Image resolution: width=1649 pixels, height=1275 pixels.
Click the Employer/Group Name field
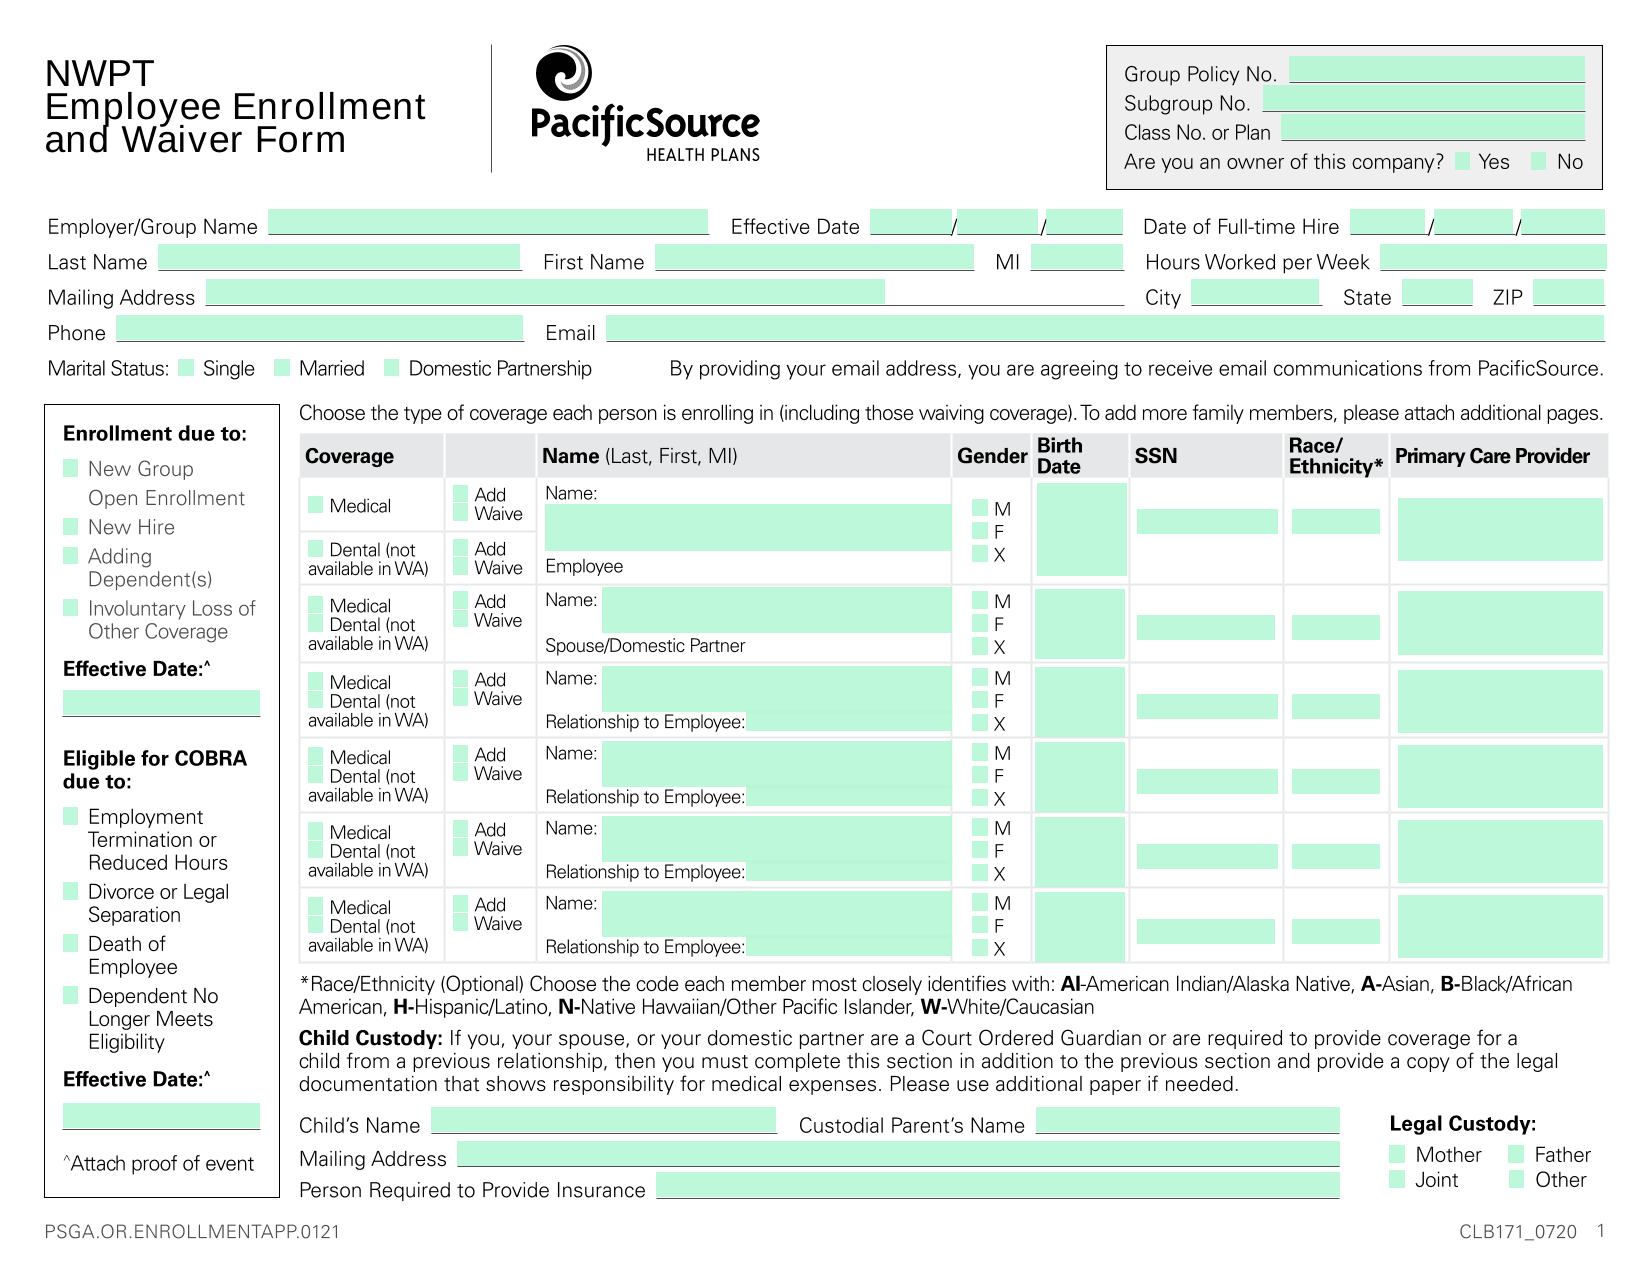point(488,222)
